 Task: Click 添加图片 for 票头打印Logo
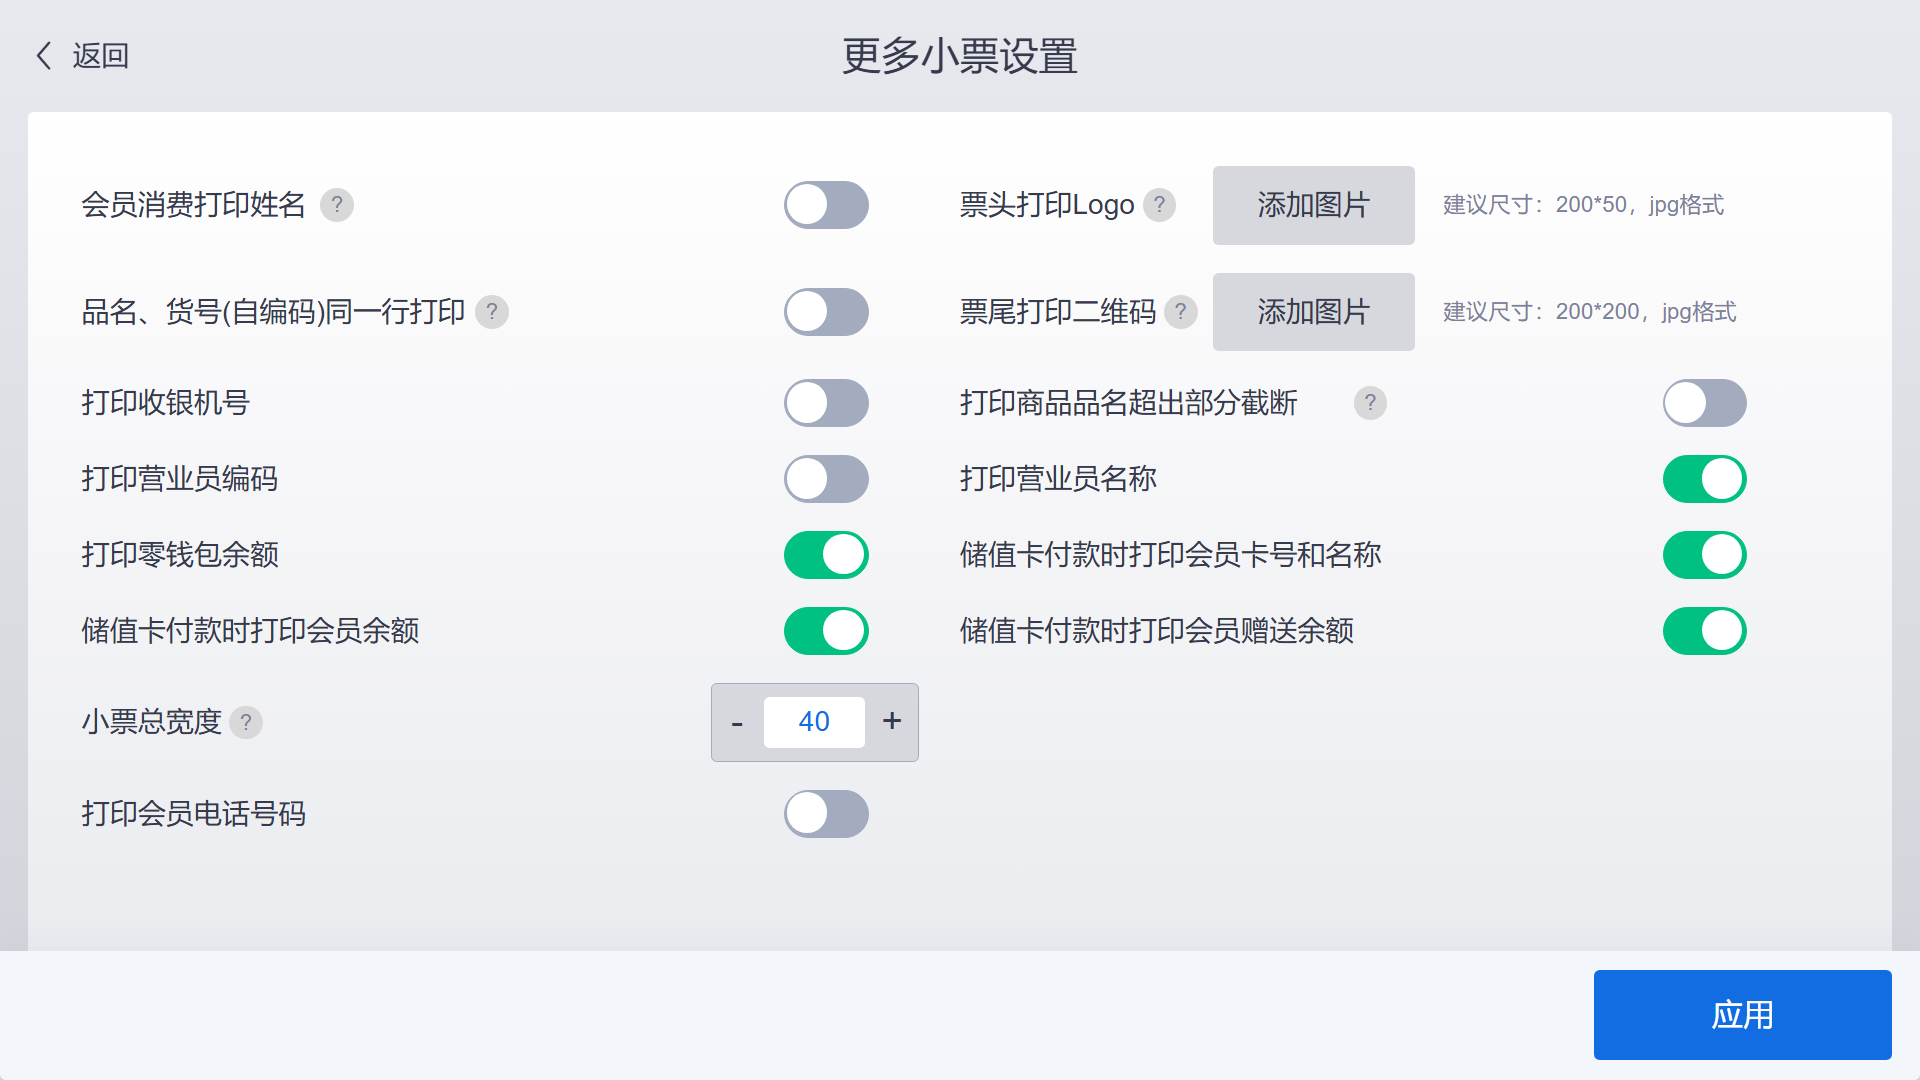(1313, 205)
